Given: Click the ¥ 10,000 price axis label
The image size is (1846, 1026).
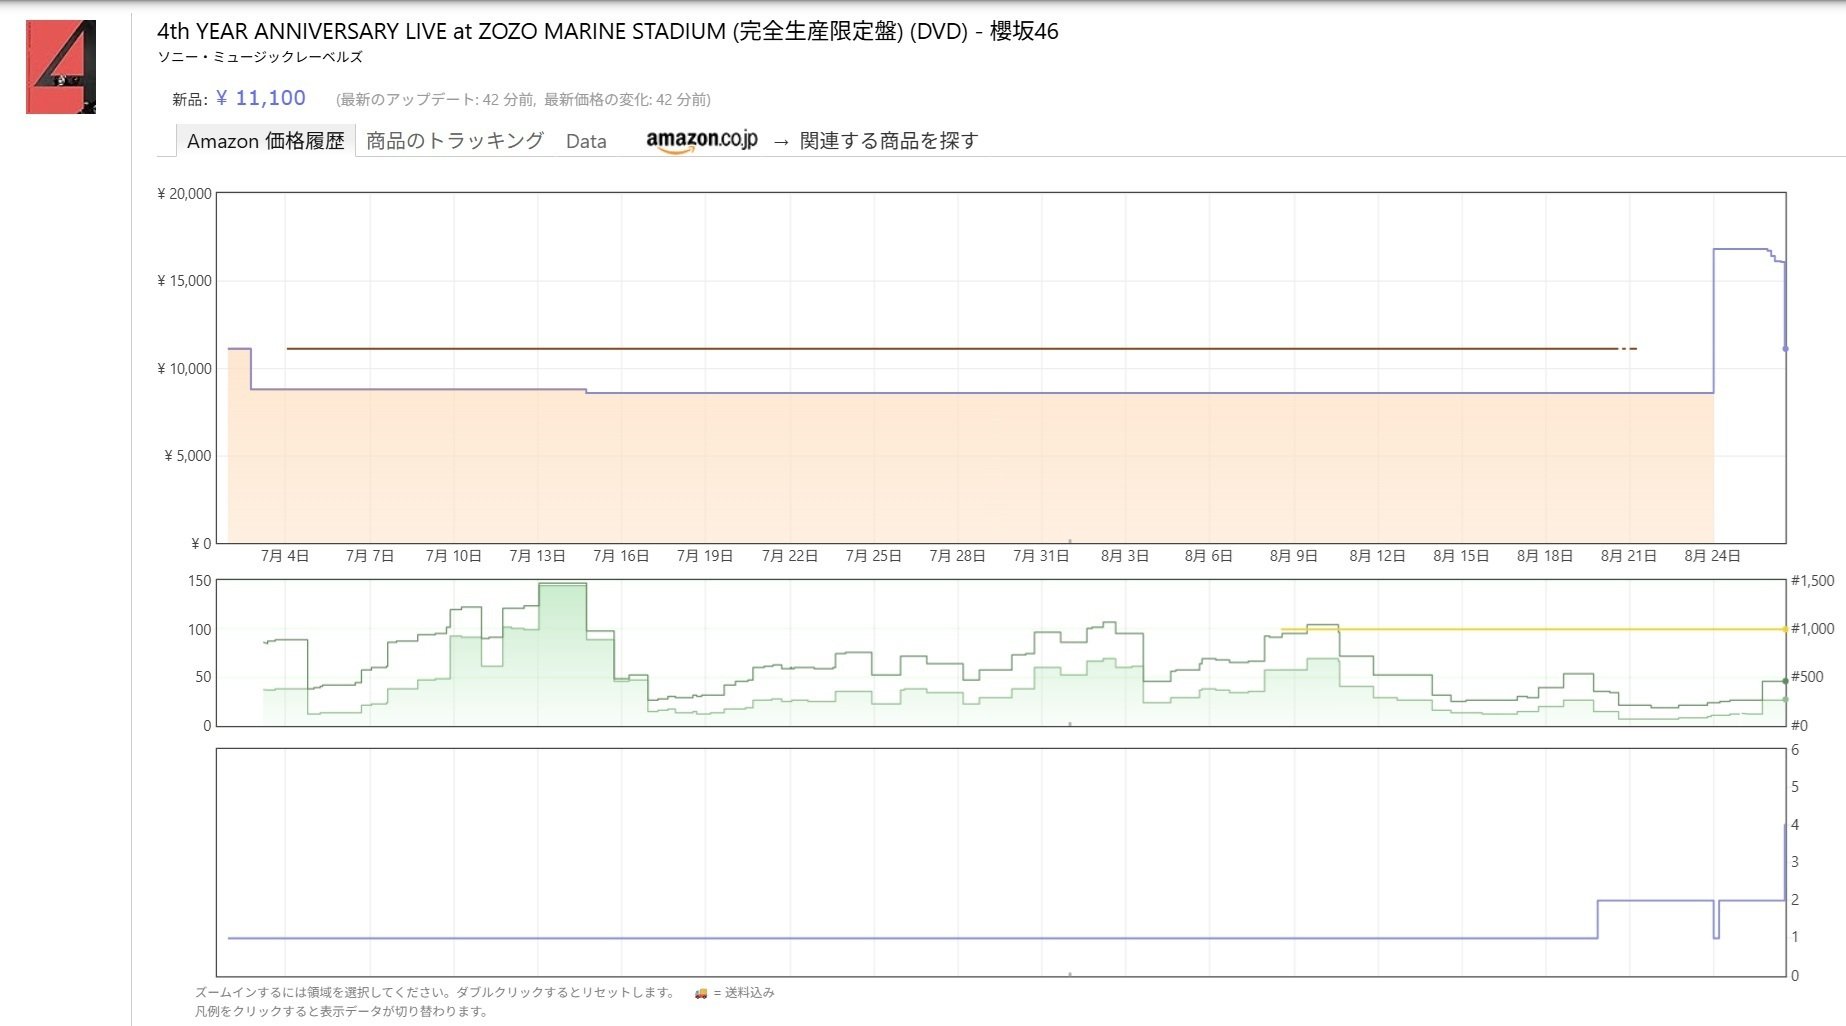Looking at the screenshot, I should tap(184, 369).
